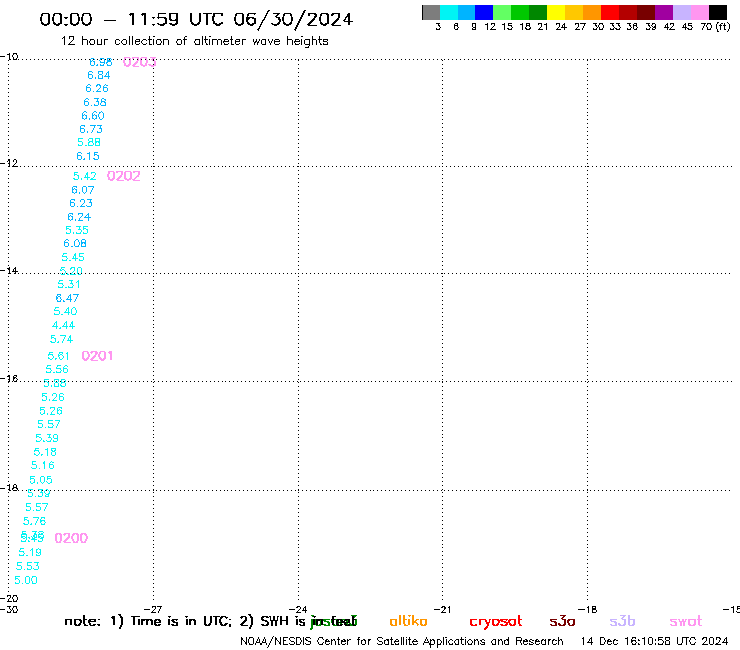740x650 pixels.
Task: Click wave height value 5.00
Action: [x=25, y=580]
